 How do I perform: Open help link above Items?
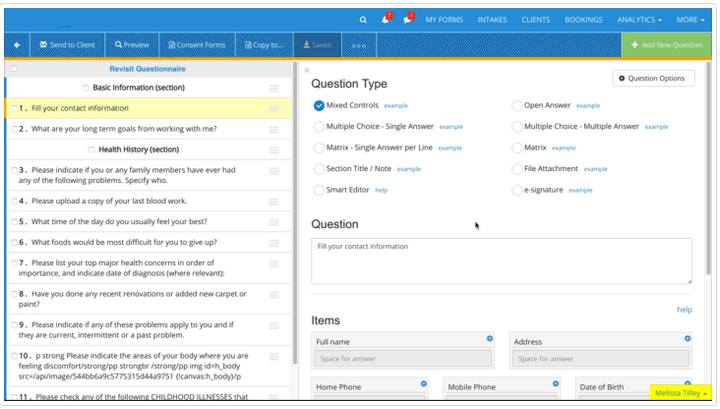tap(684, 310)
